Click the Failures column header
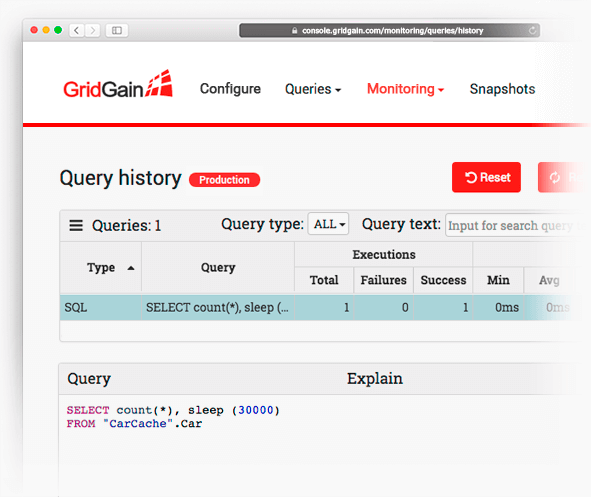 383,280
